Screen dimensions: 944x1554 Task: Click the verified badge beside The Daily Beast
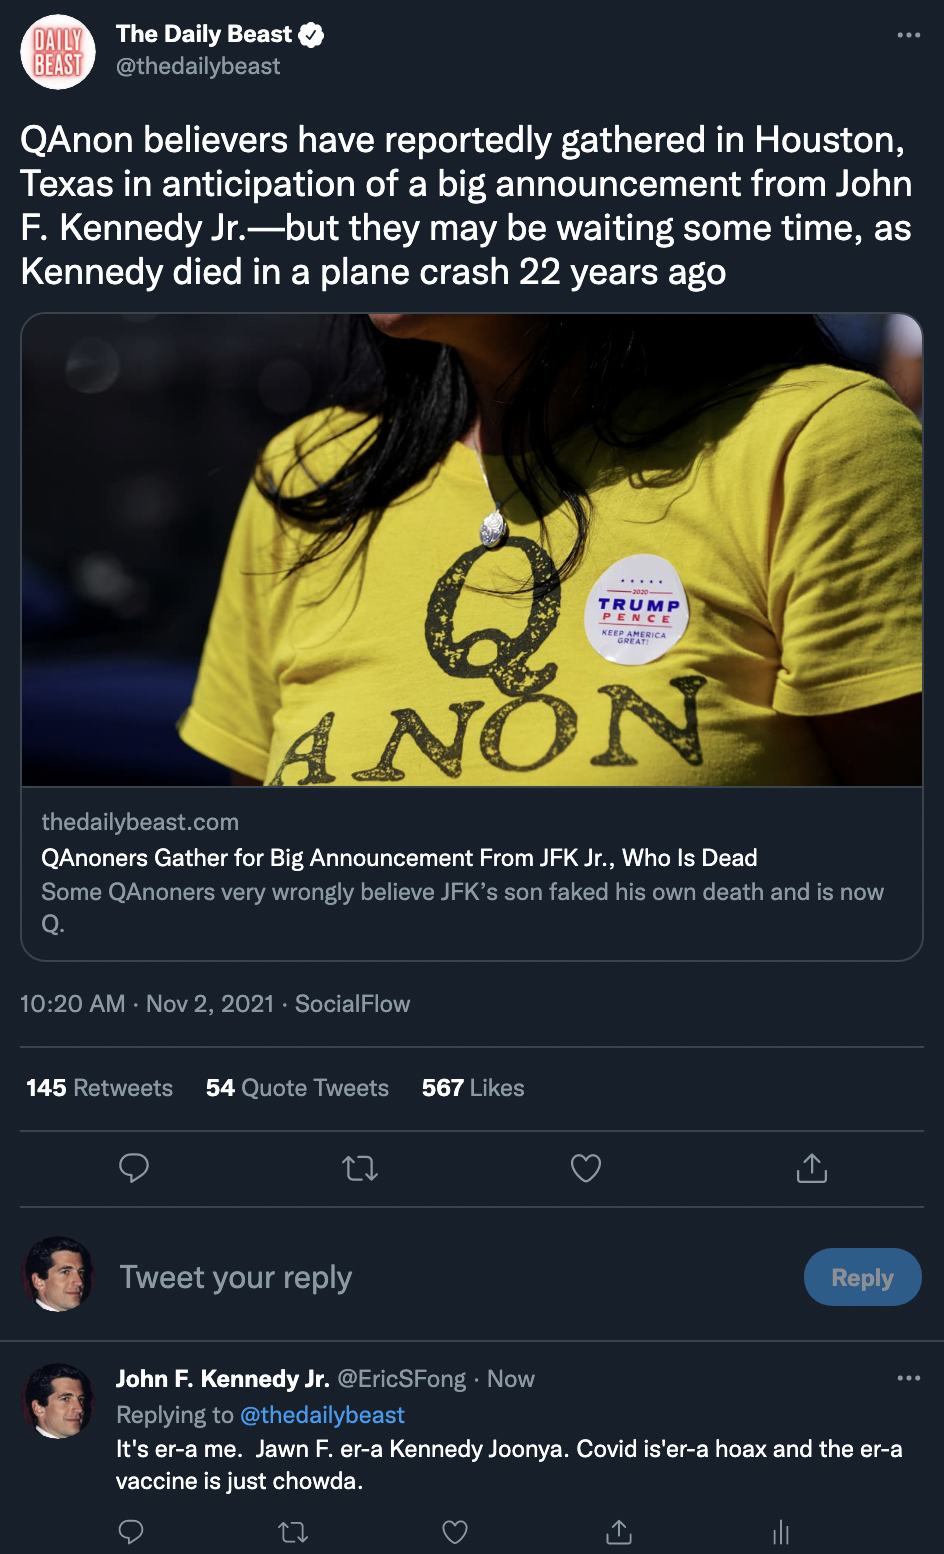point(312,35)
